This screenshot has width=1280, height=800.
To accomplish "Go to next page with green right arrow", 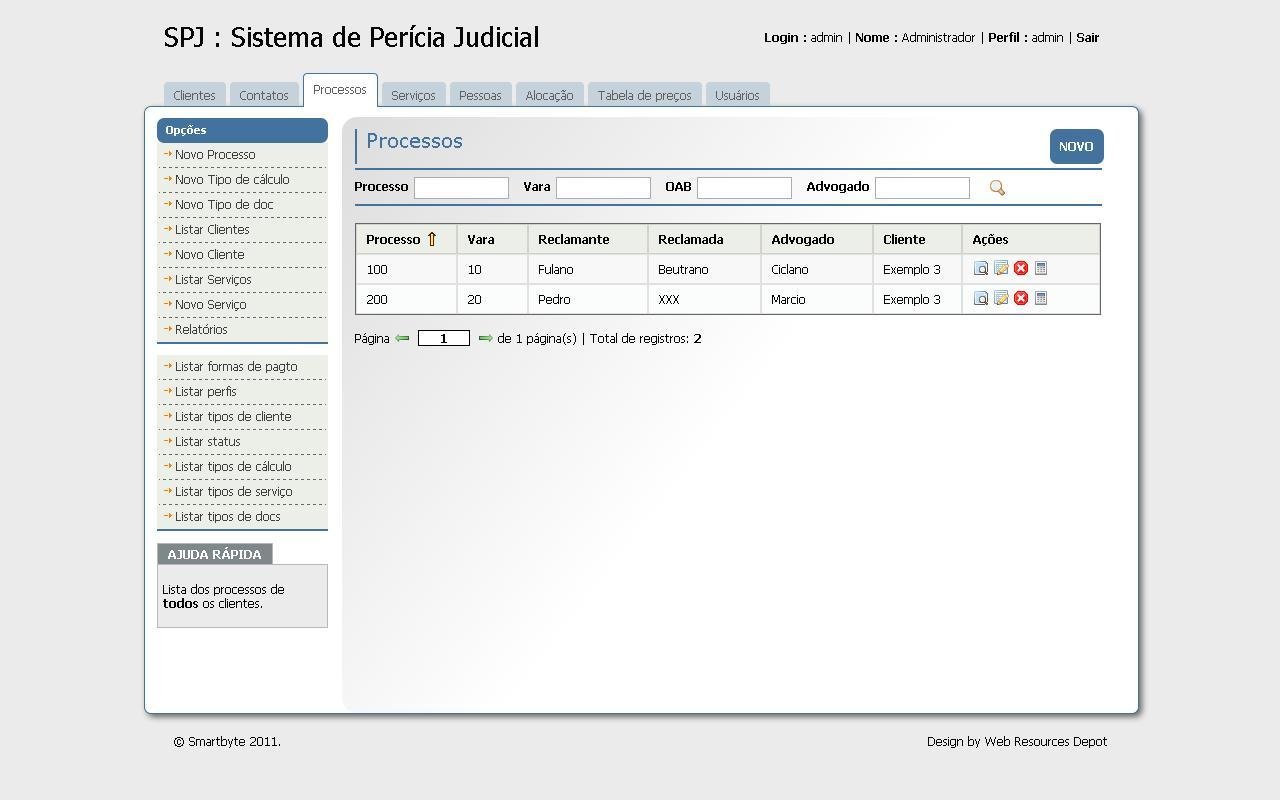I will [x=484, y=338].
